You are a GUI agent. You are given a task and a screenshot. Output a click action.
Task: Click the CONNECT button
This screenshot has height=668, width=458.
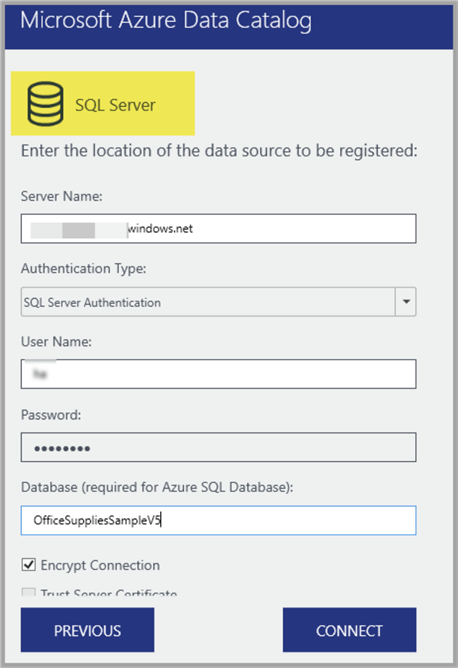349,630
